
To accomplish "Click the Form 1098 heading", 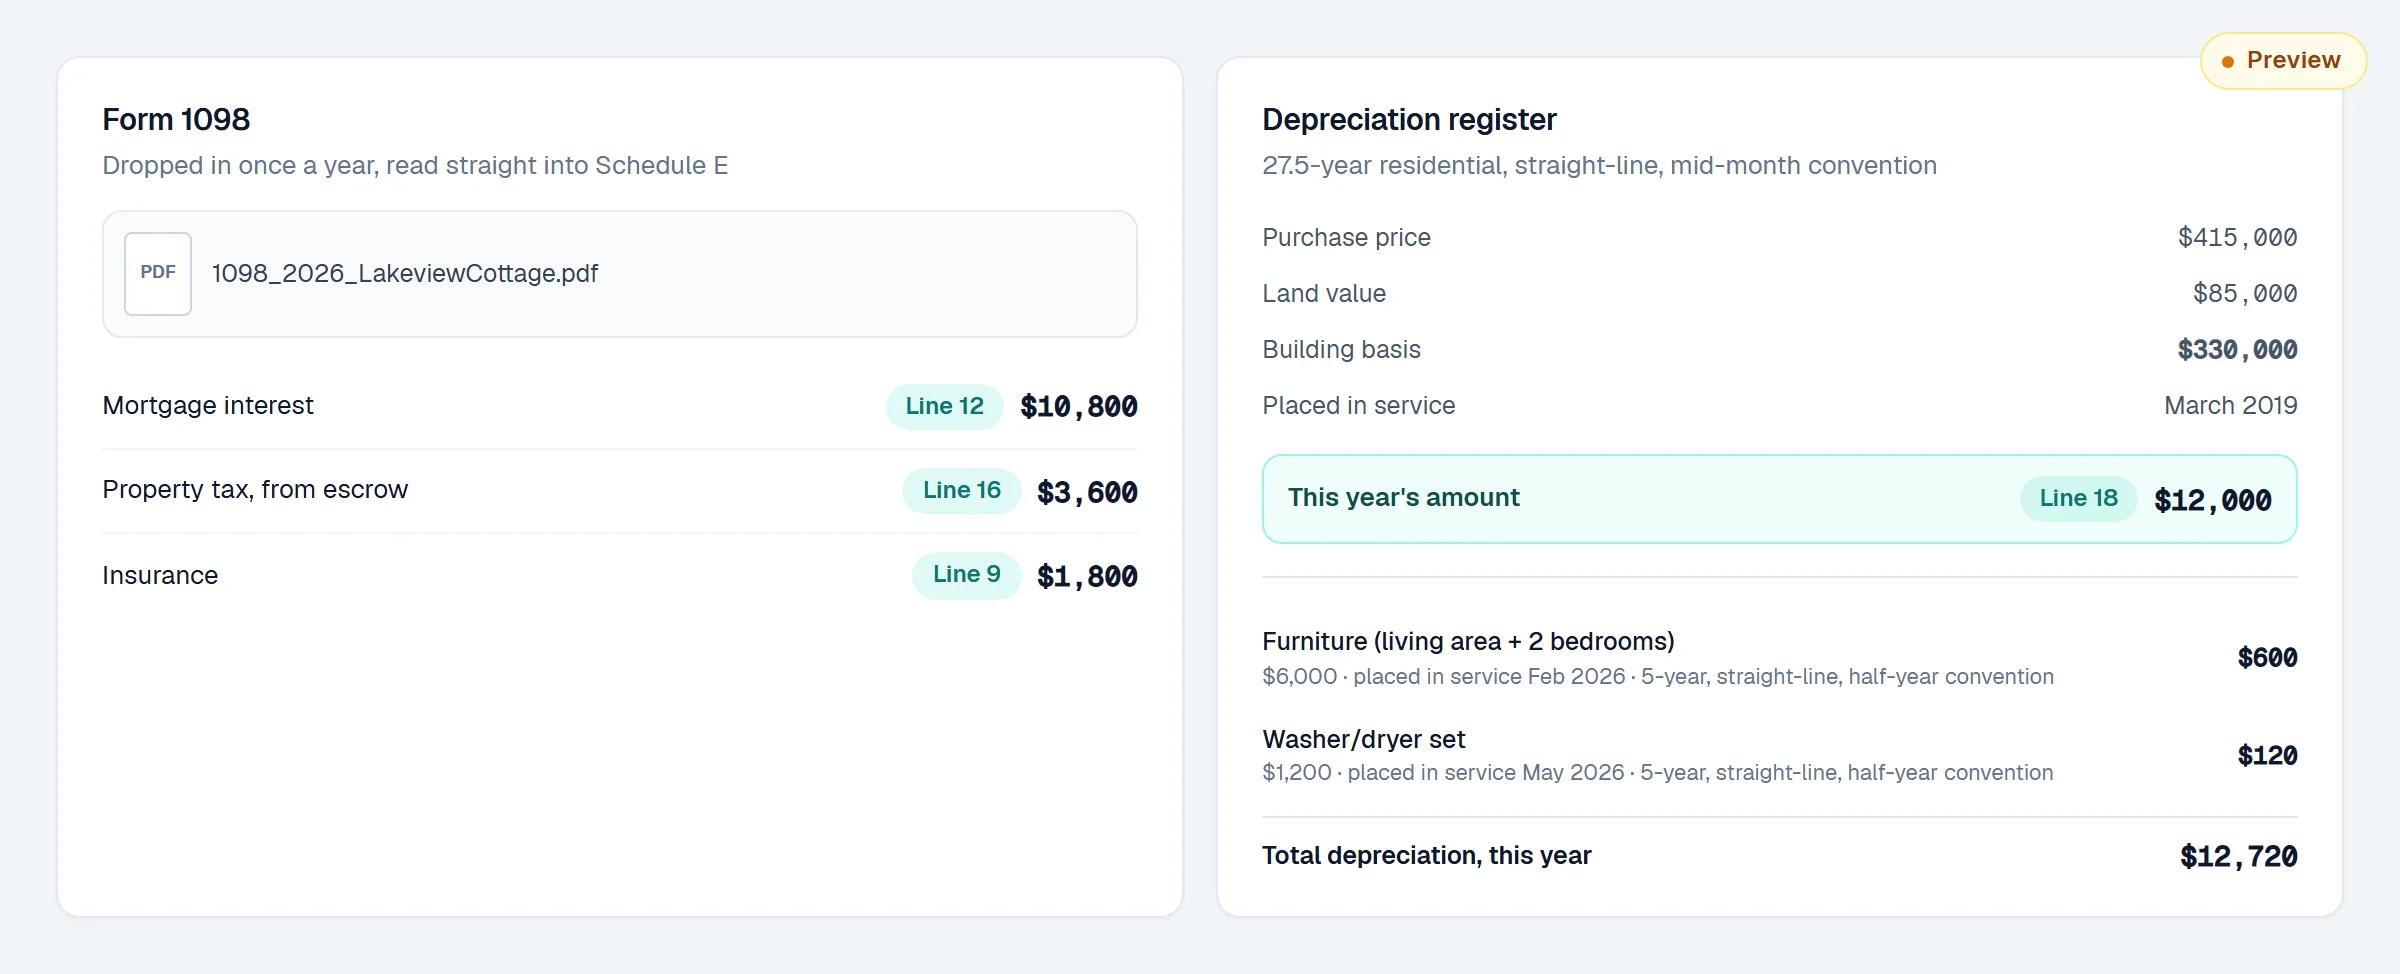I will (x=176, y=120).
